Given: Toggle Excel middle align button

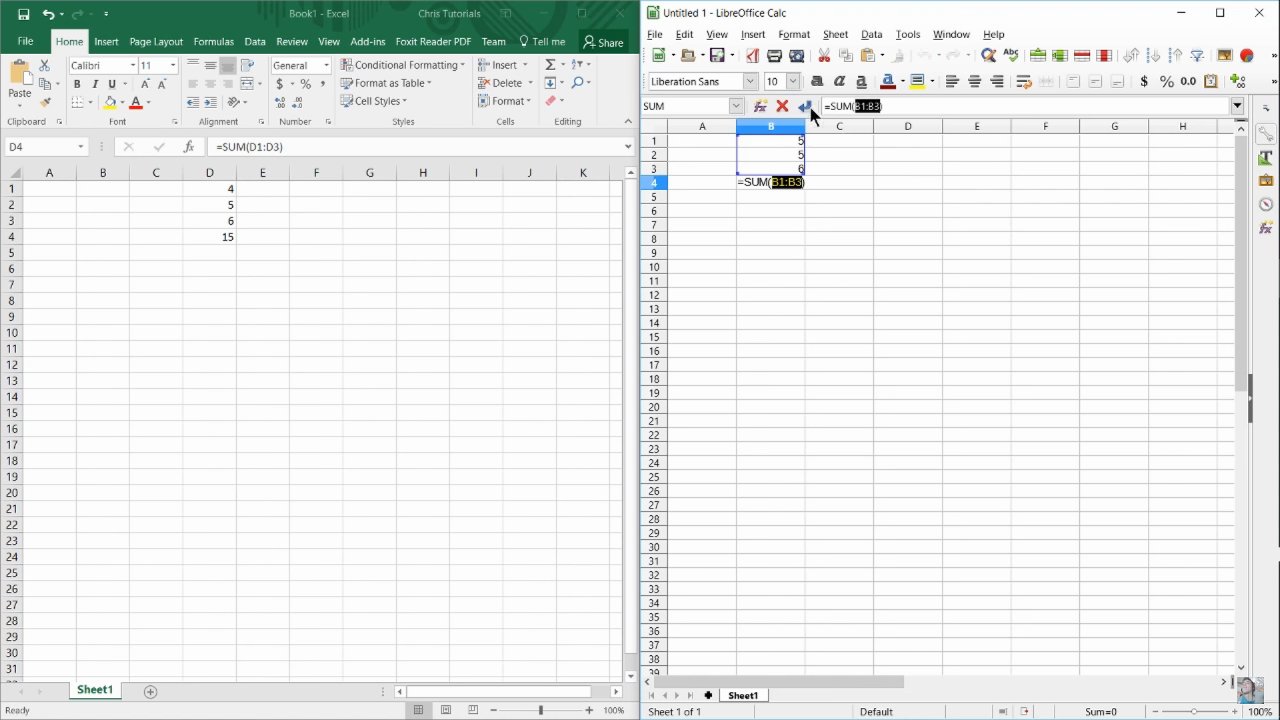Looking at the screenshot, I should [x=210, y=65].
